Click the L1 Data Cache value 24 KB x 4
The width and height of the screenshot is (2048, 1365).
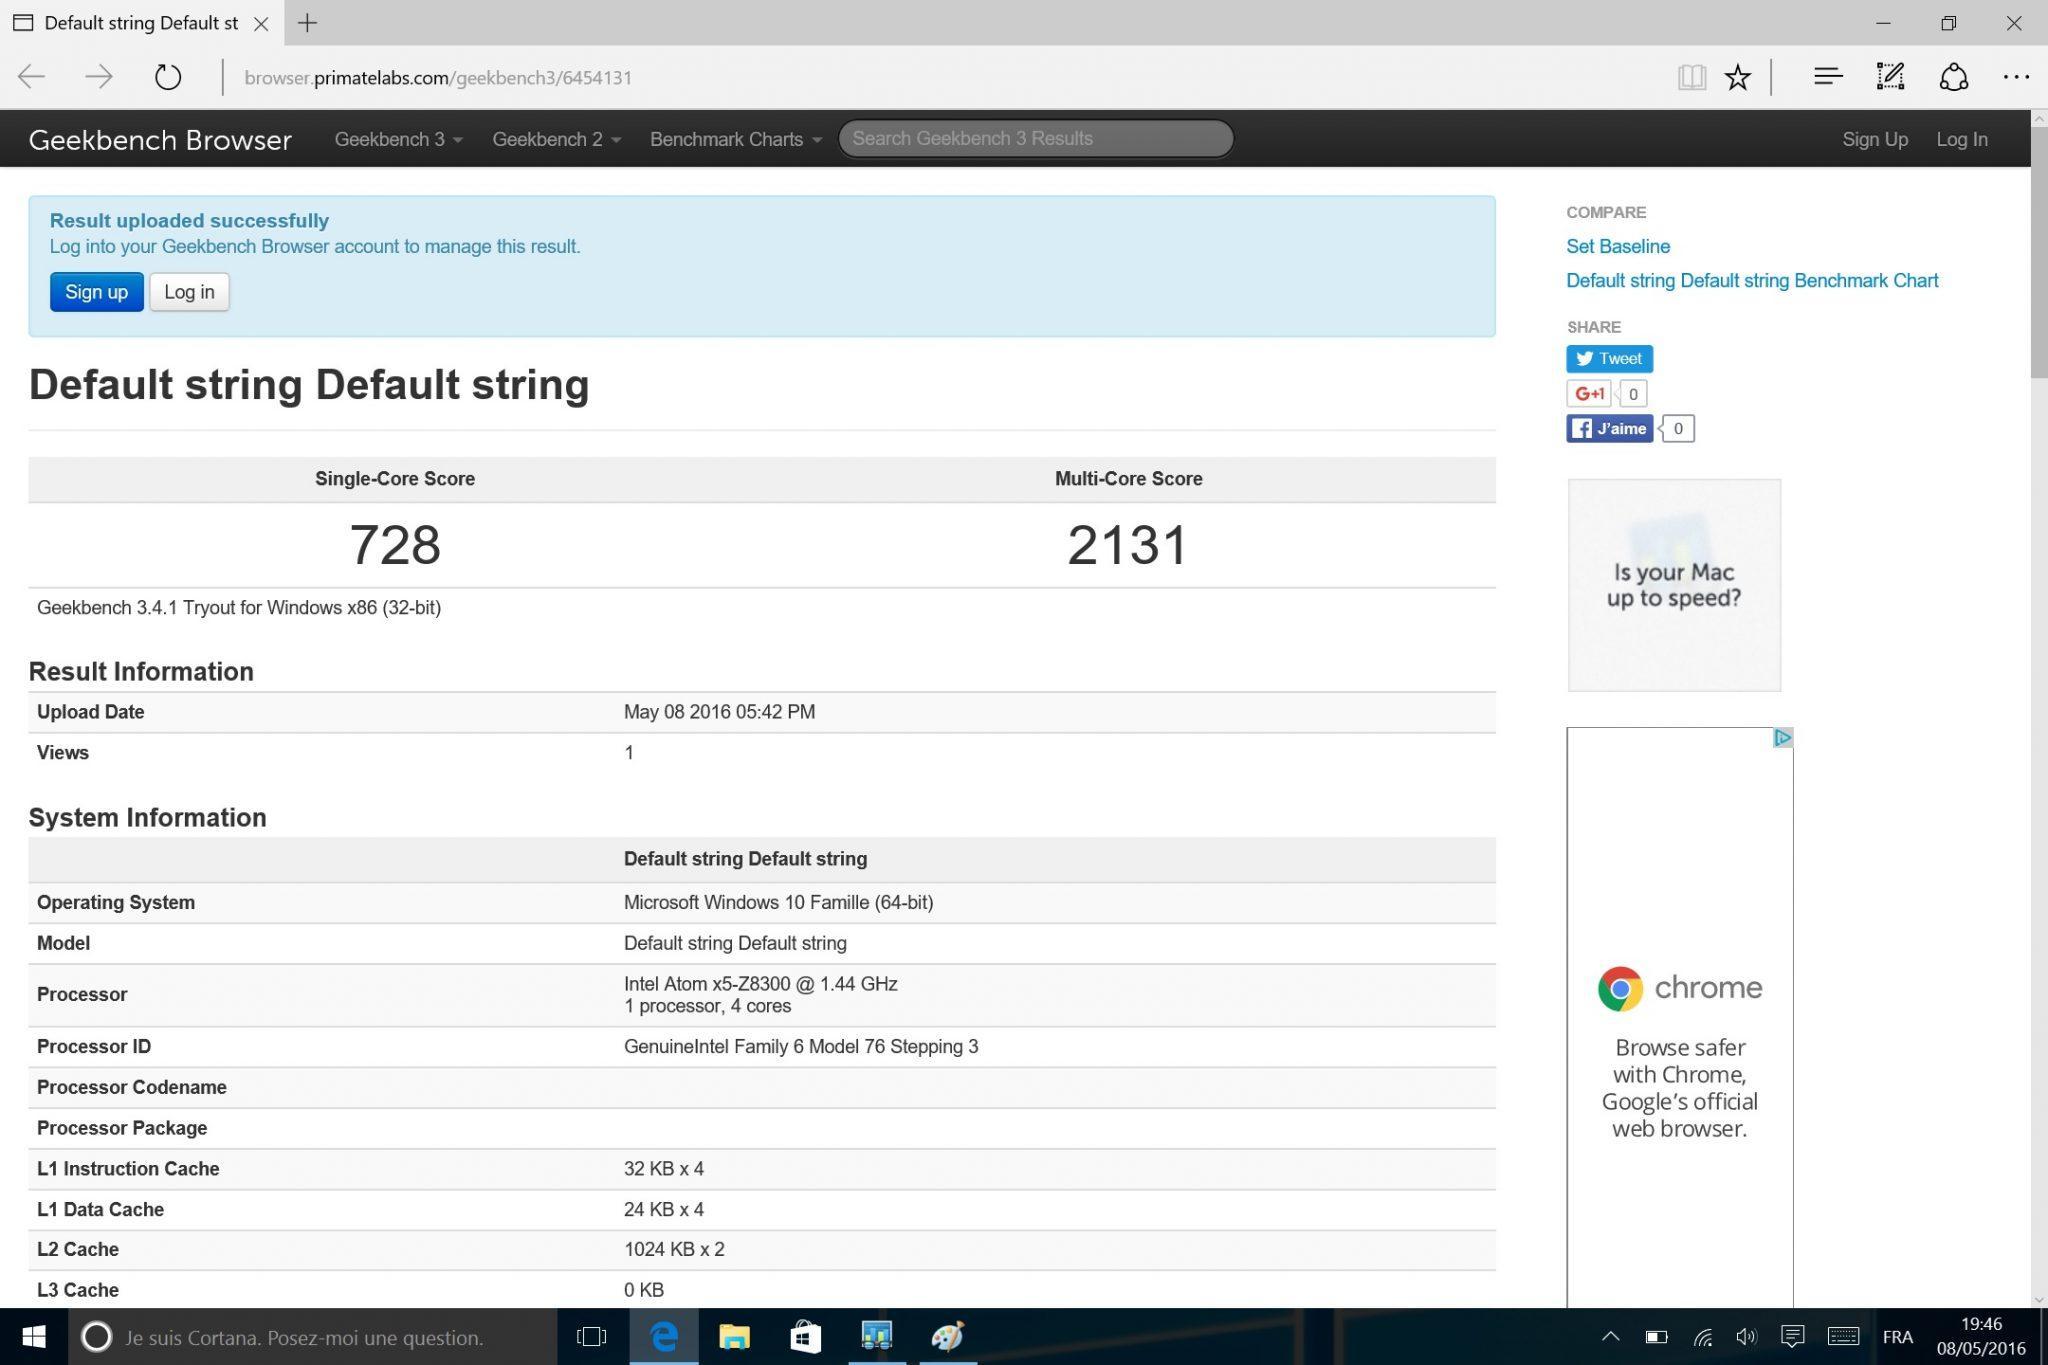point(663,1210)
